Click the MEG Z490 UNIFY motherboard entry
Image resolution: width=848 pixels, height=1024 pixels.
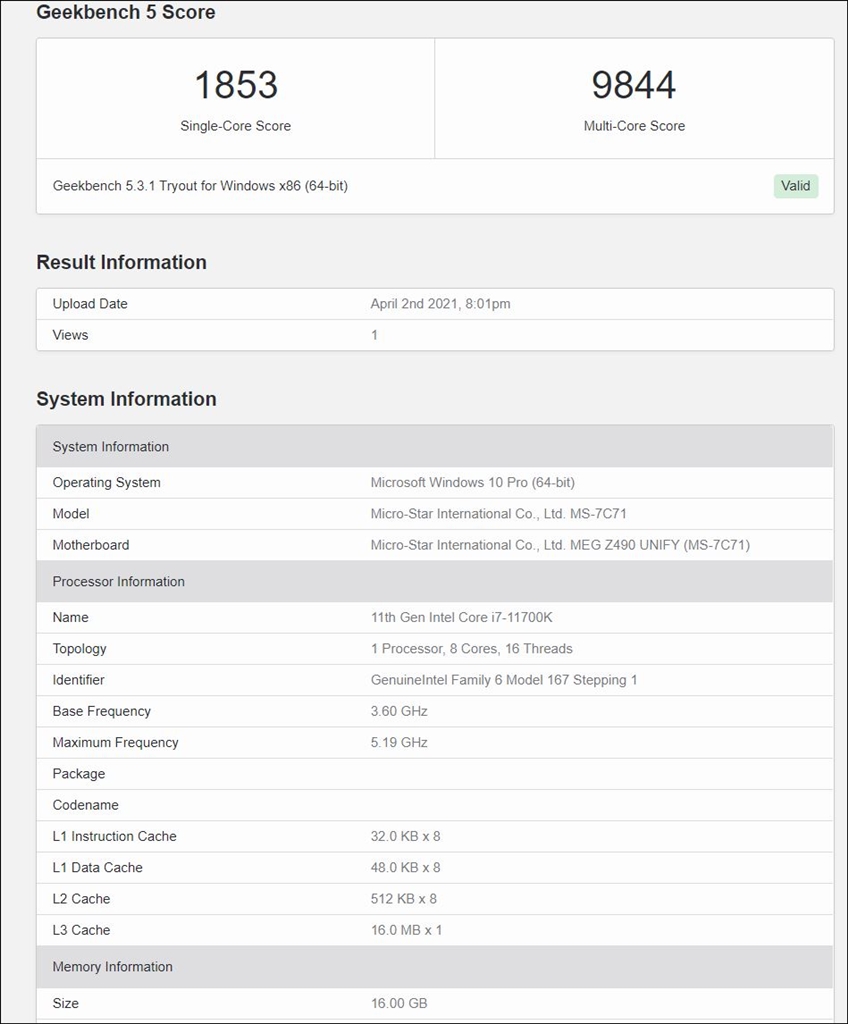561,545
